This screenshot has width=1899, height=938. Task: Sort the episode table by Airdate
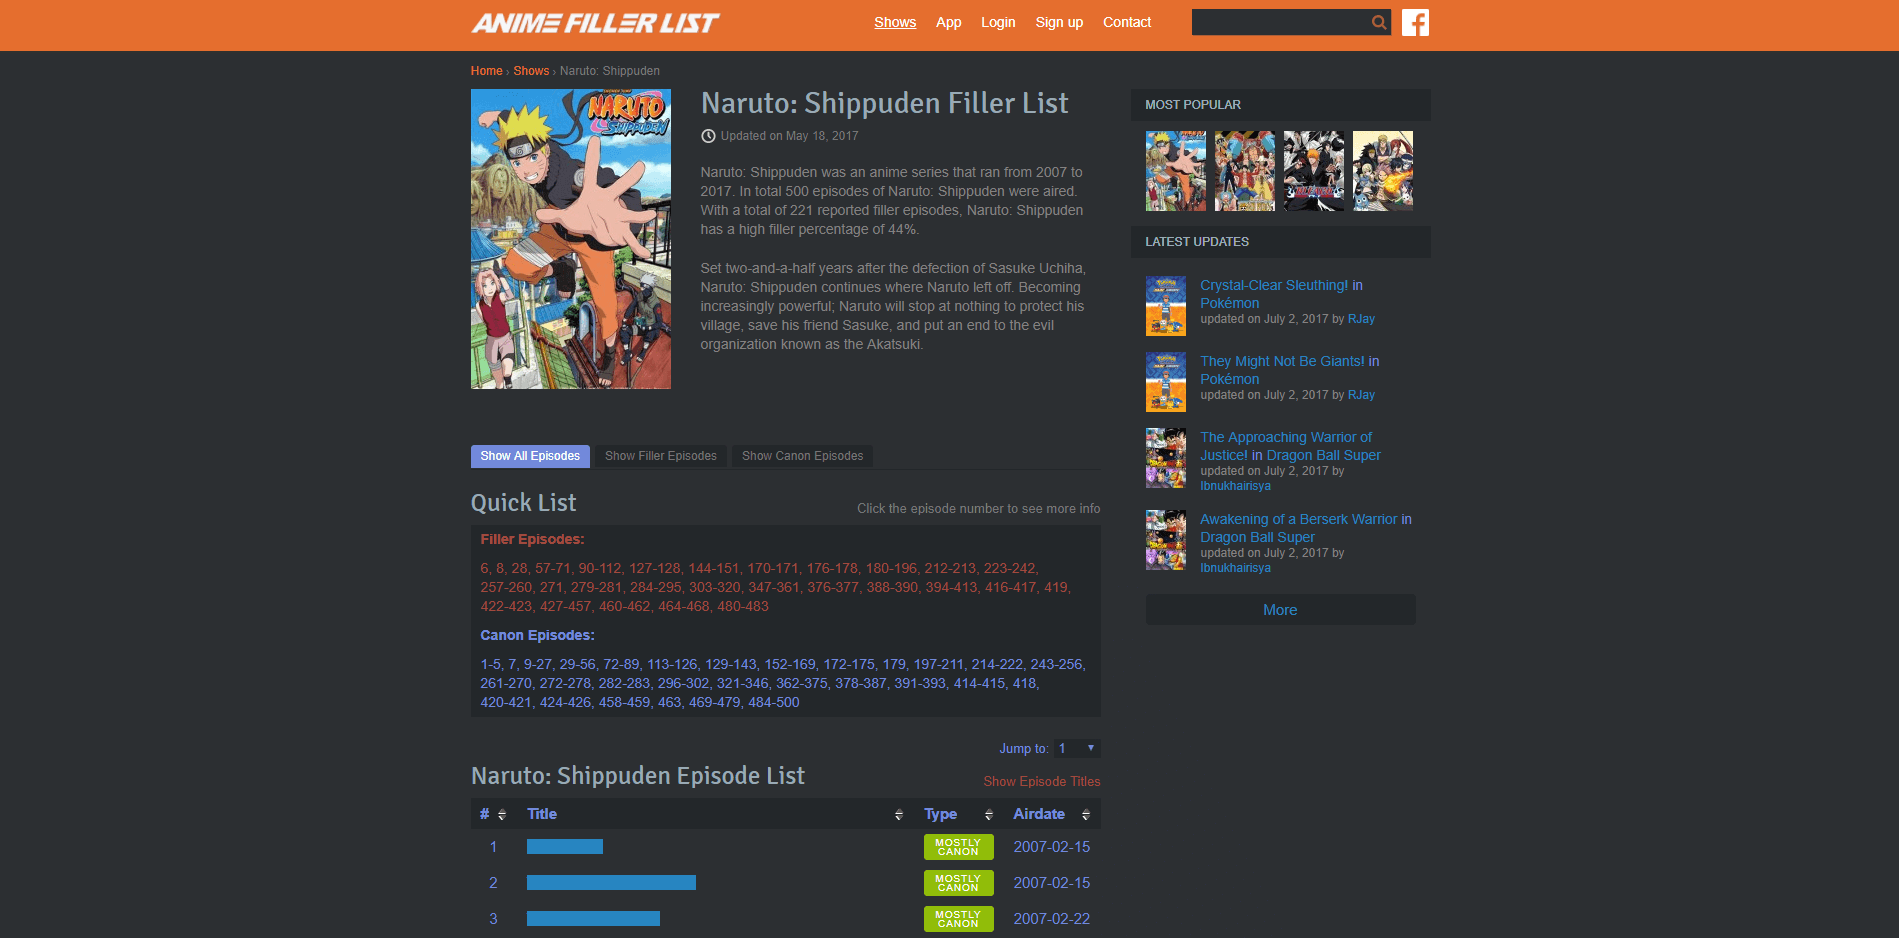[x=1052, y=814]
